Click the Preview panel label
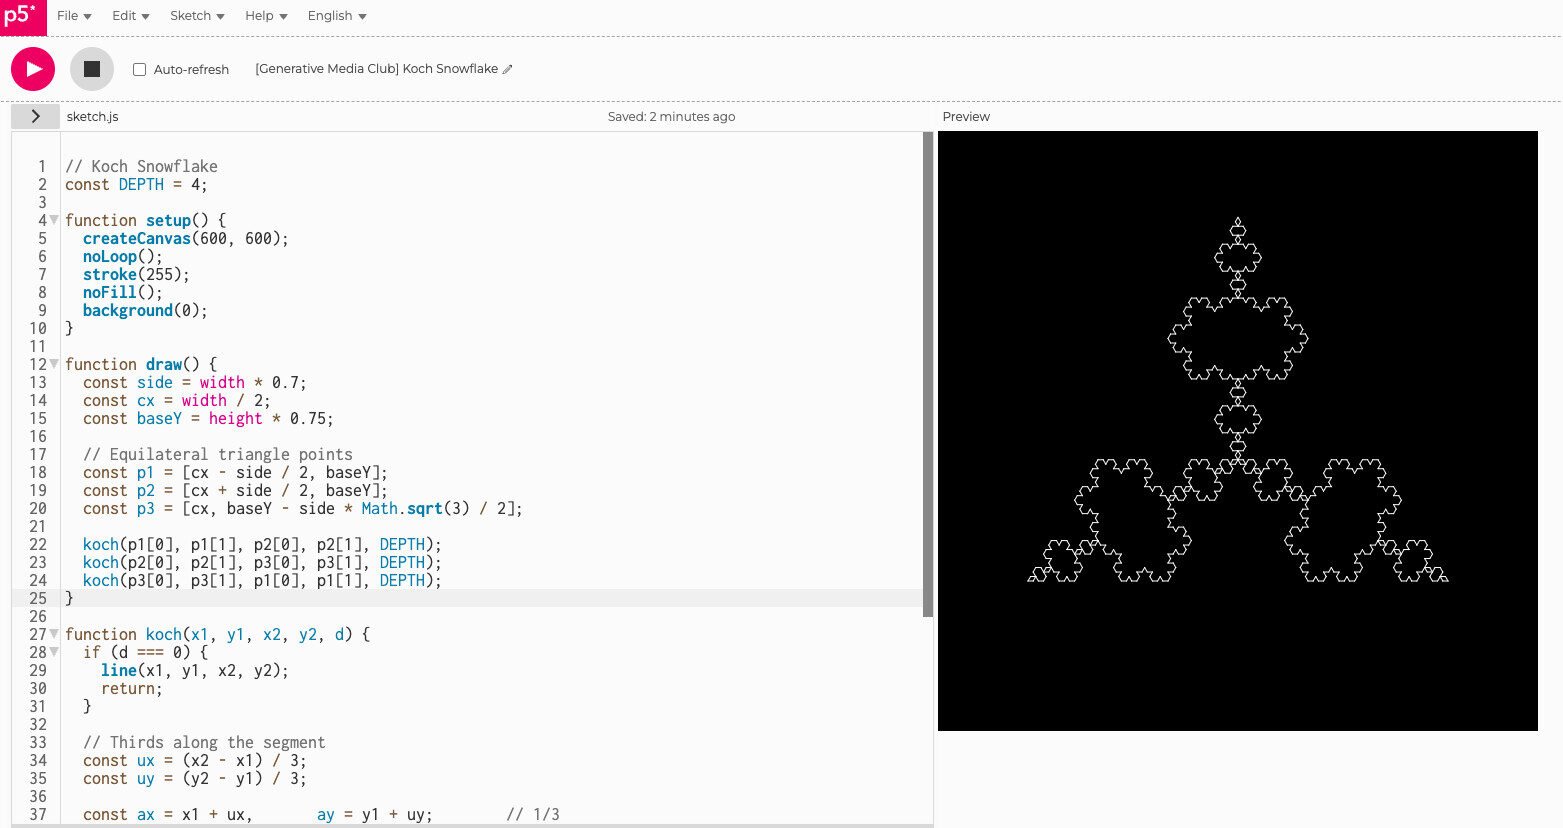This screenshot has width=1563, height=828. click(966, 116)
